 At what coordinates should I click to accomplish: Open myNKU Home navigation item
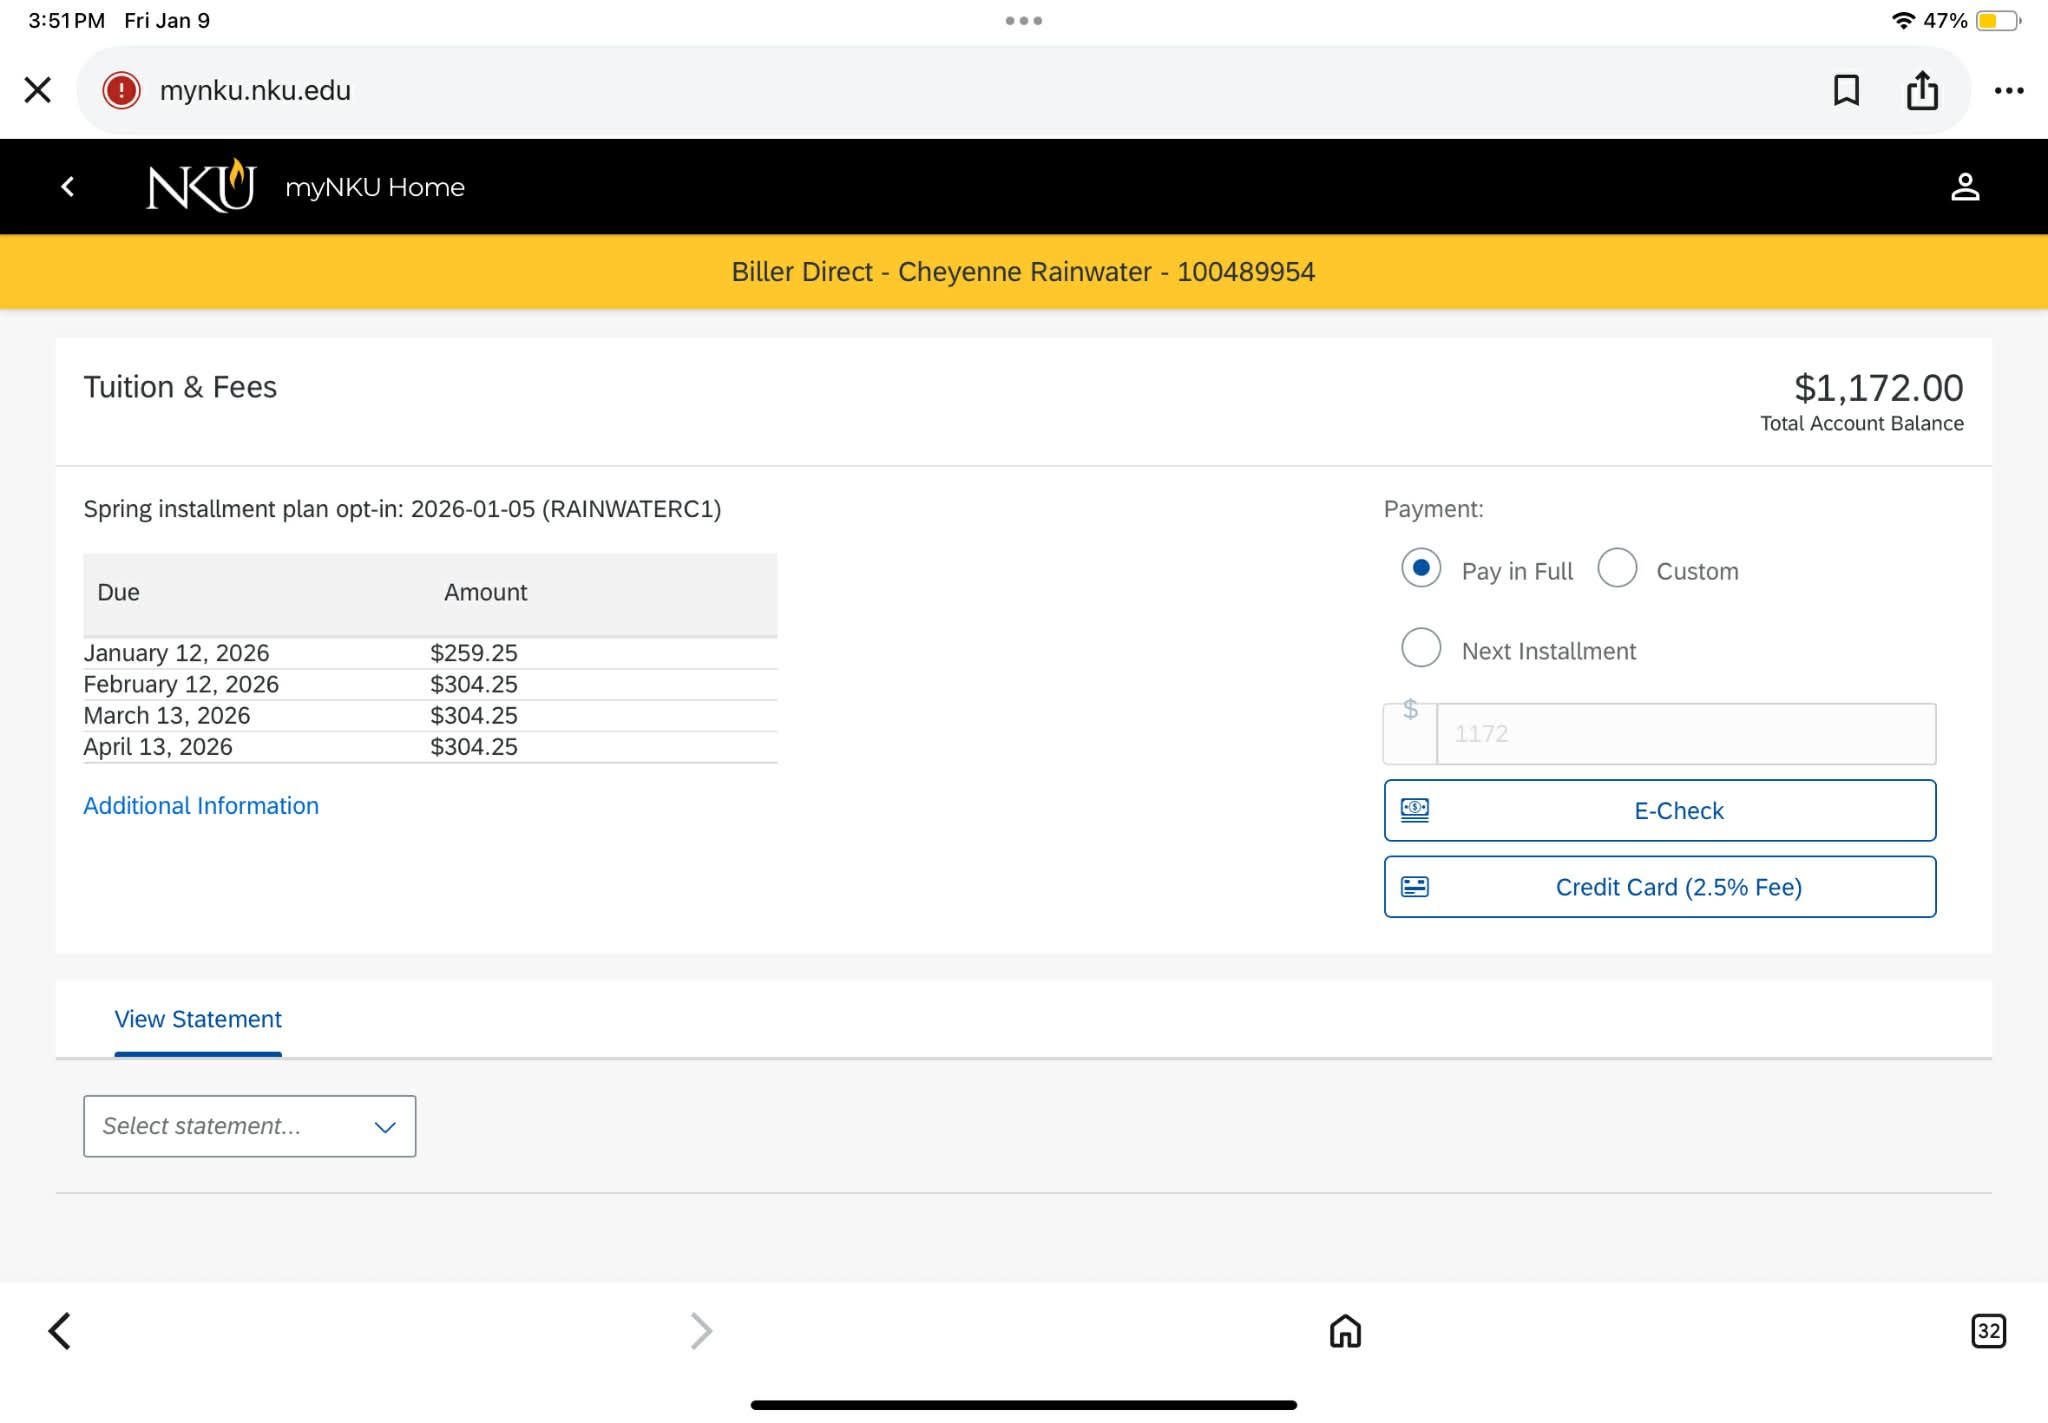[374, 187]
